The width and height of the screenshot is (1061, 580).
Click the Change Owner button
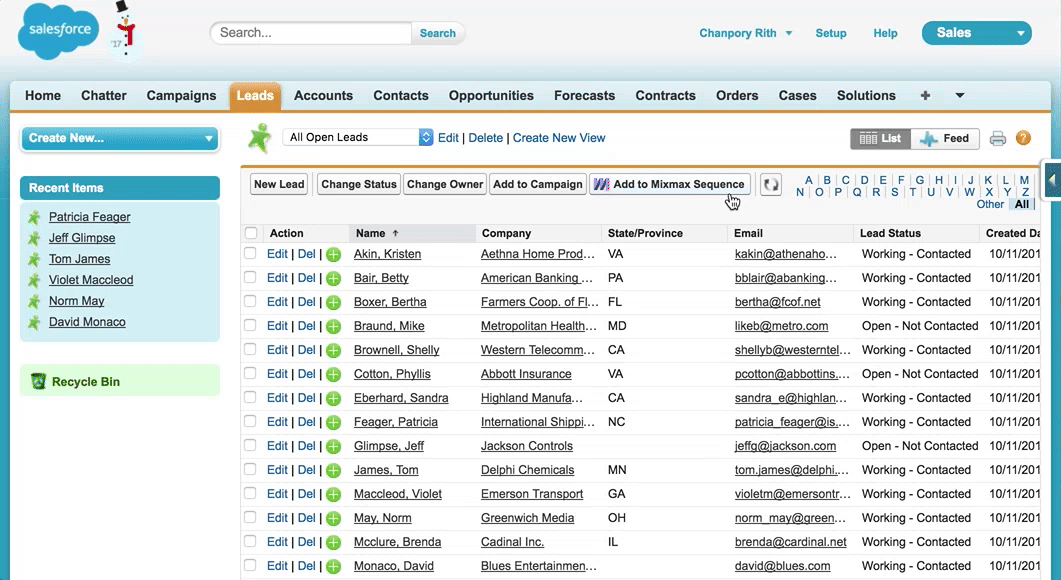pos(445,184)
